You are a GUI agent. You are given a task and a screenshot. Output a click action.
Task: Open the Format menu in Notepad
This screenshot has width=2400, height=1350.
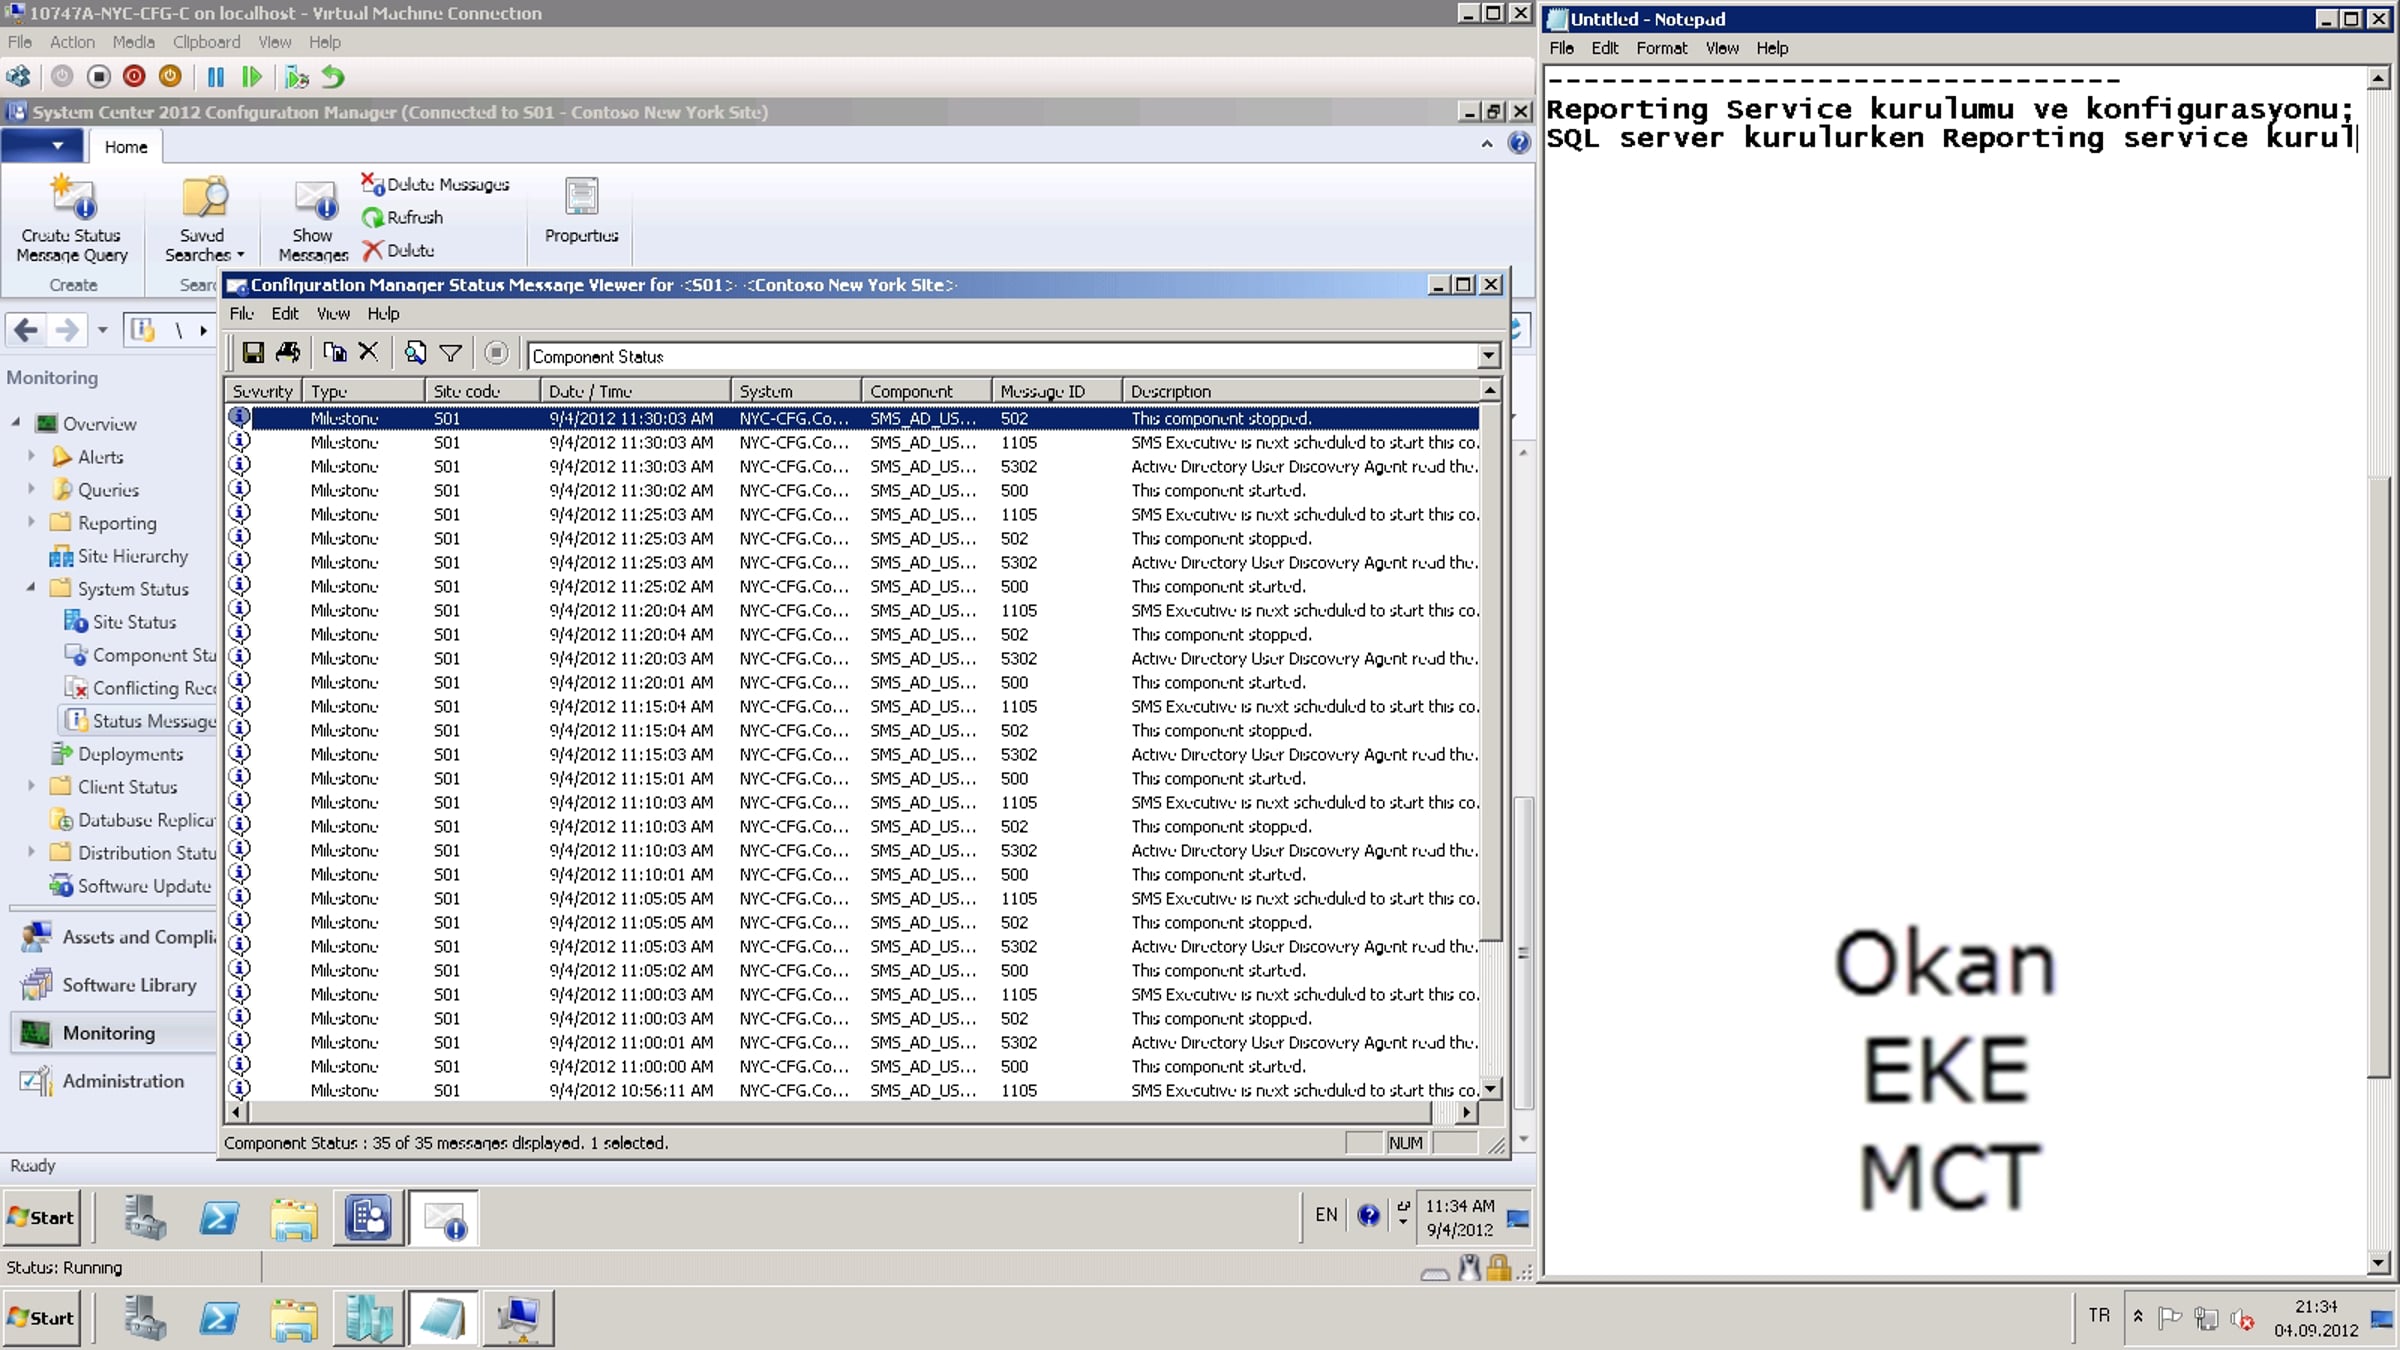(1661, 48)
